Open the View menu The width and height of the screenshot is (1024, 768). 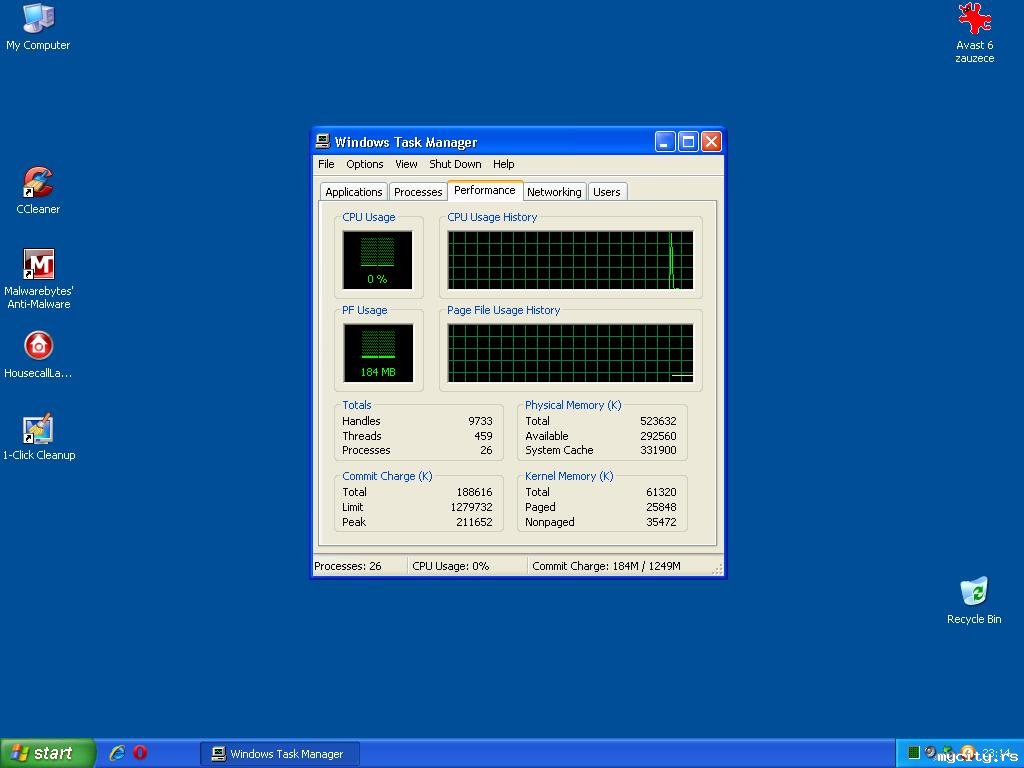pyautogui.click(x=406, y=164)
